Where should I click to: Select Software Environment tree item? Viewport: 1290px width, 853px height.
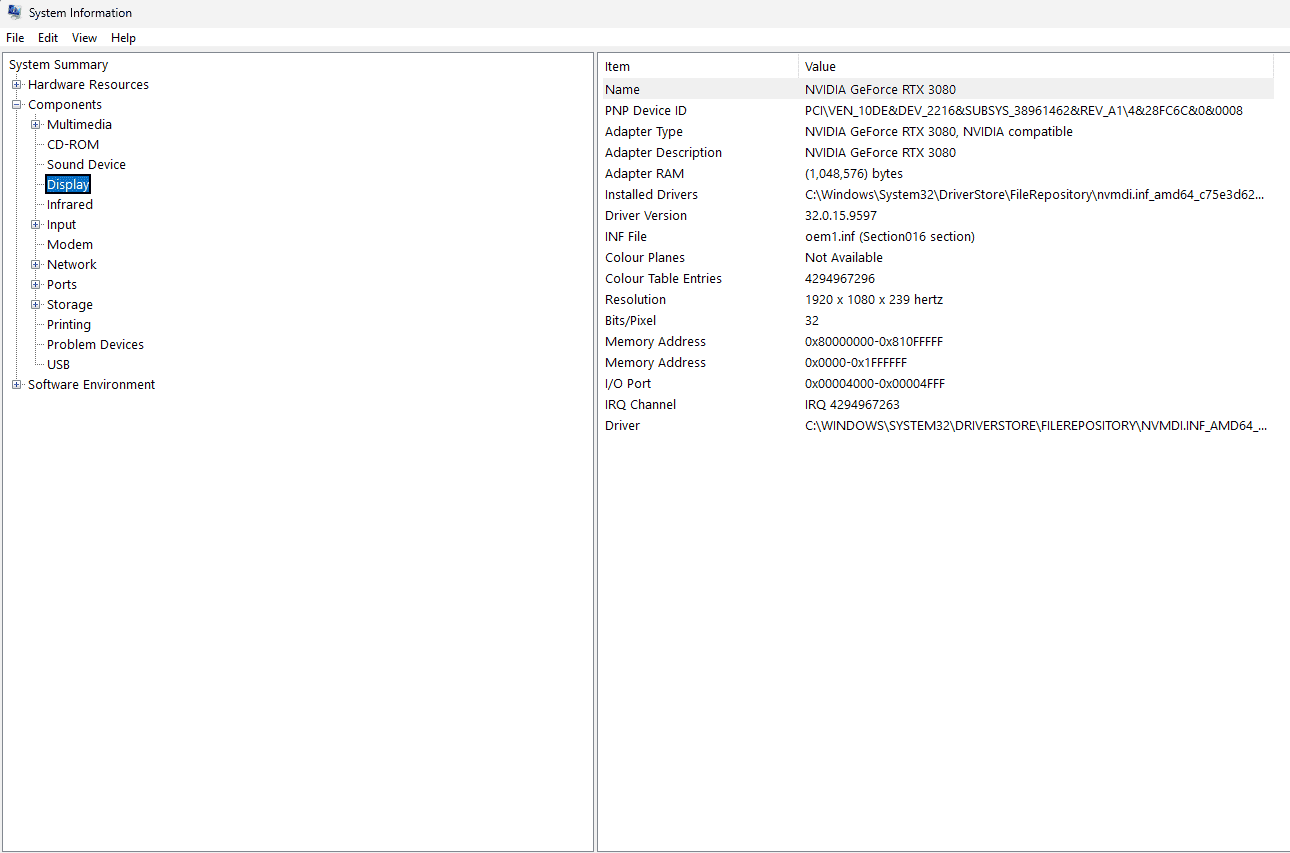tap(91, 385)
